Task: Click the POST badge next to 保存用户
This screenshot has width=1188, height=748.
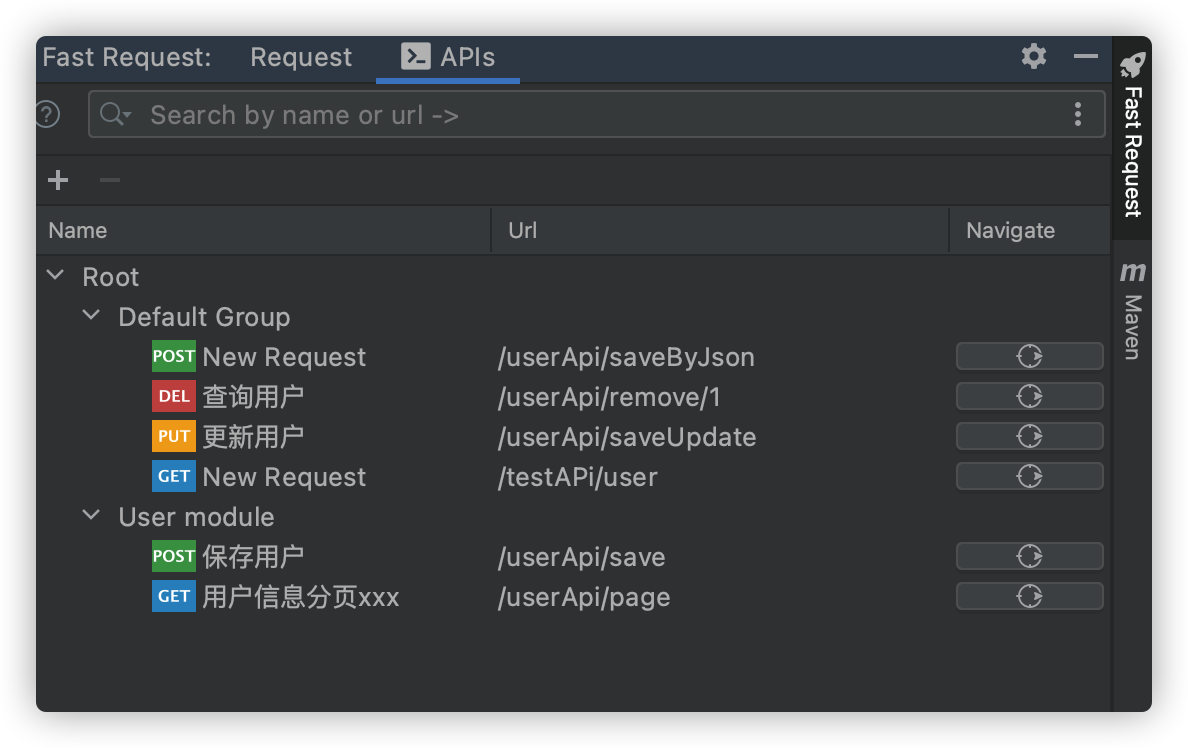Action: (173, 556)
